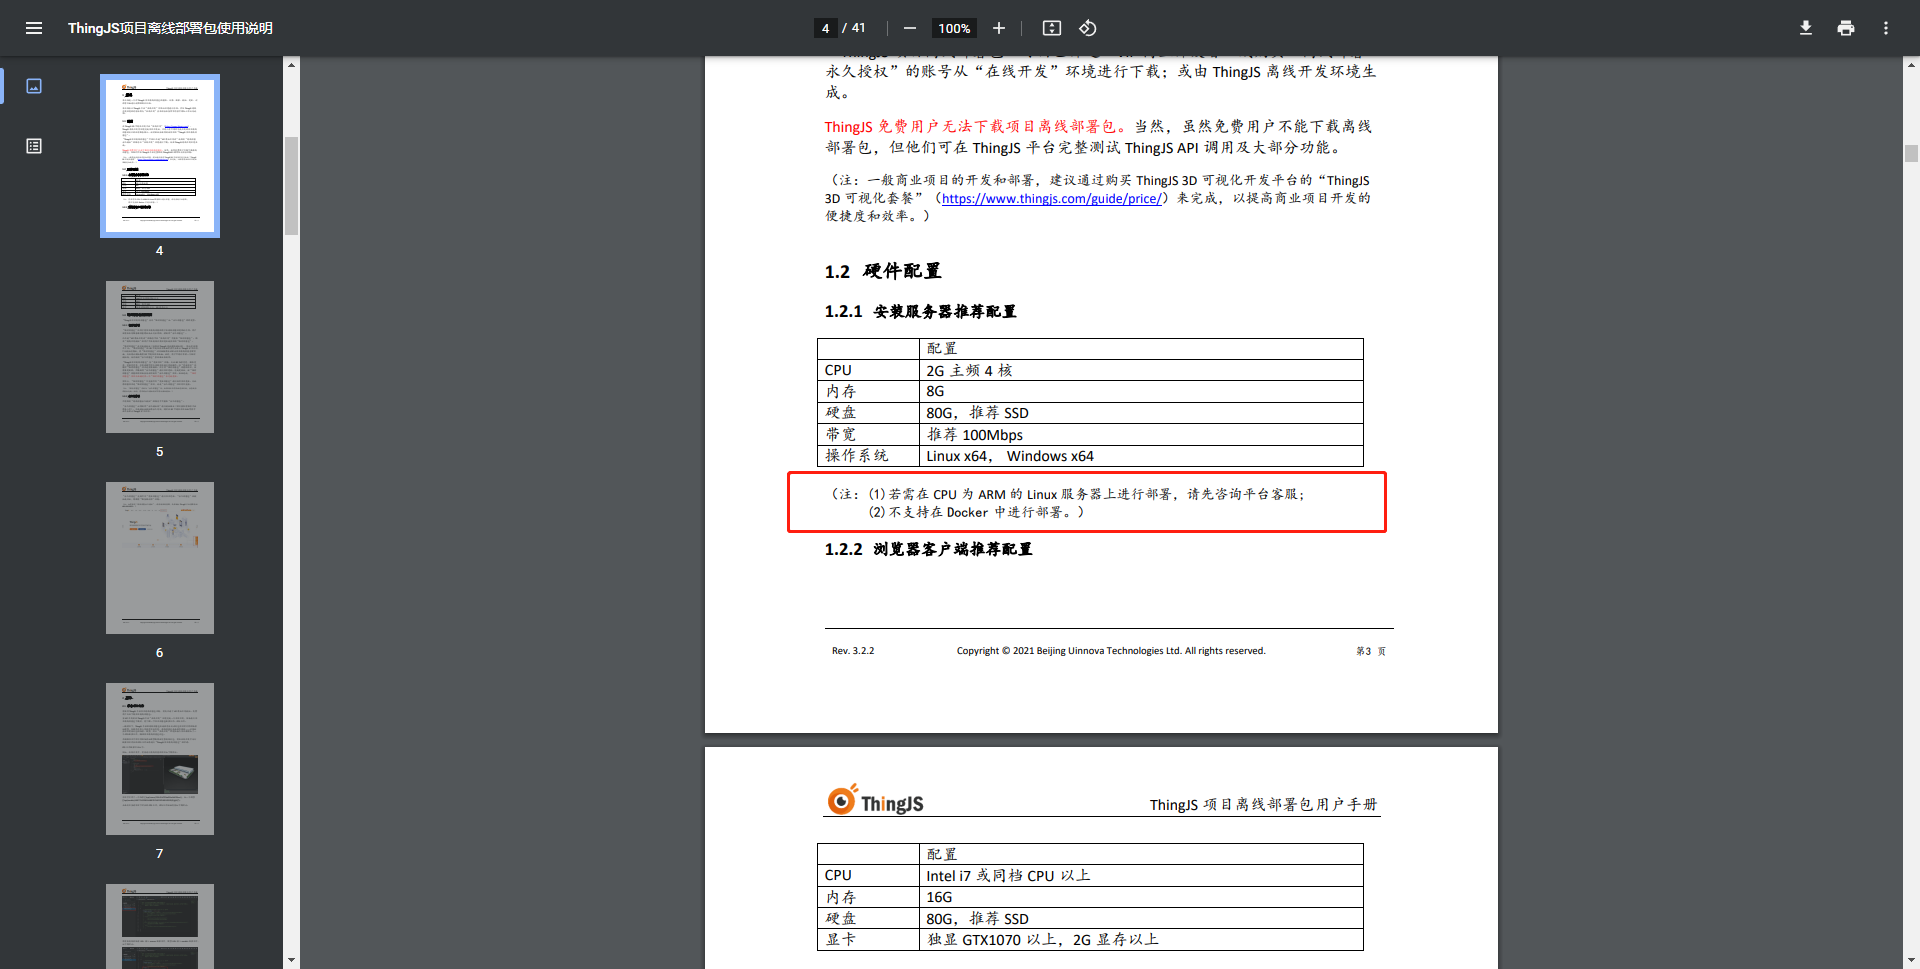Image resolution: width=1920 pixels, height=969 pixels.
Task: Click the fit to page icon
Action: (x=1052, y=28)
